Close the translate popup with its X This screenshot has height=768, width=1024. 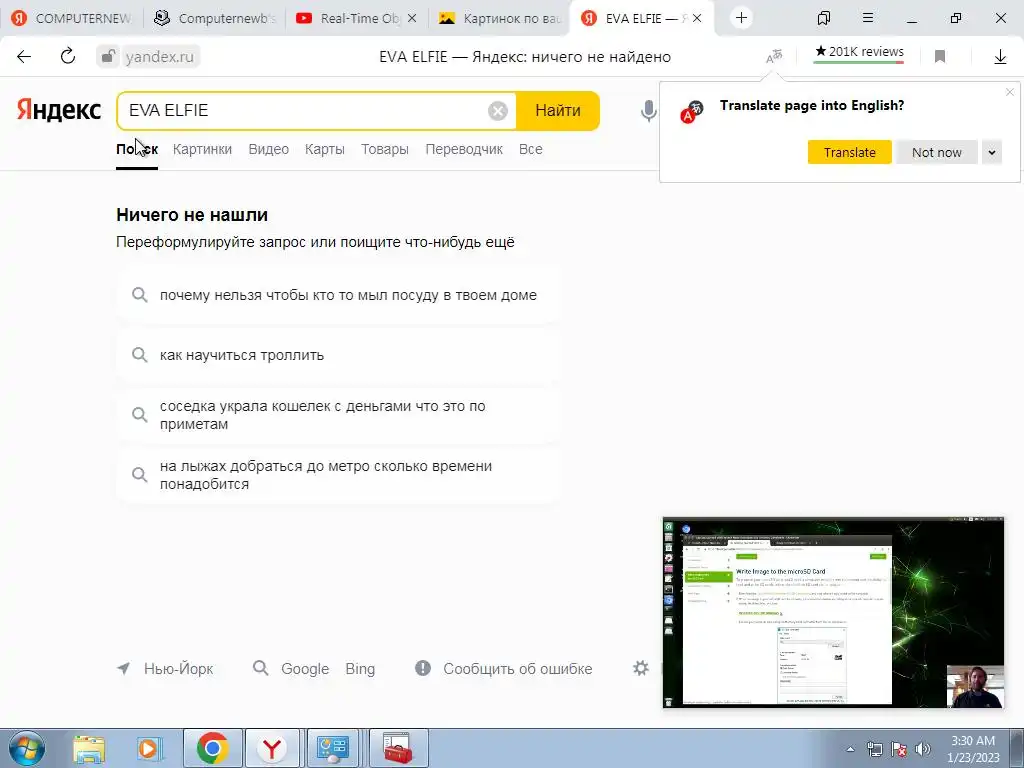[x=1010, y=92]
